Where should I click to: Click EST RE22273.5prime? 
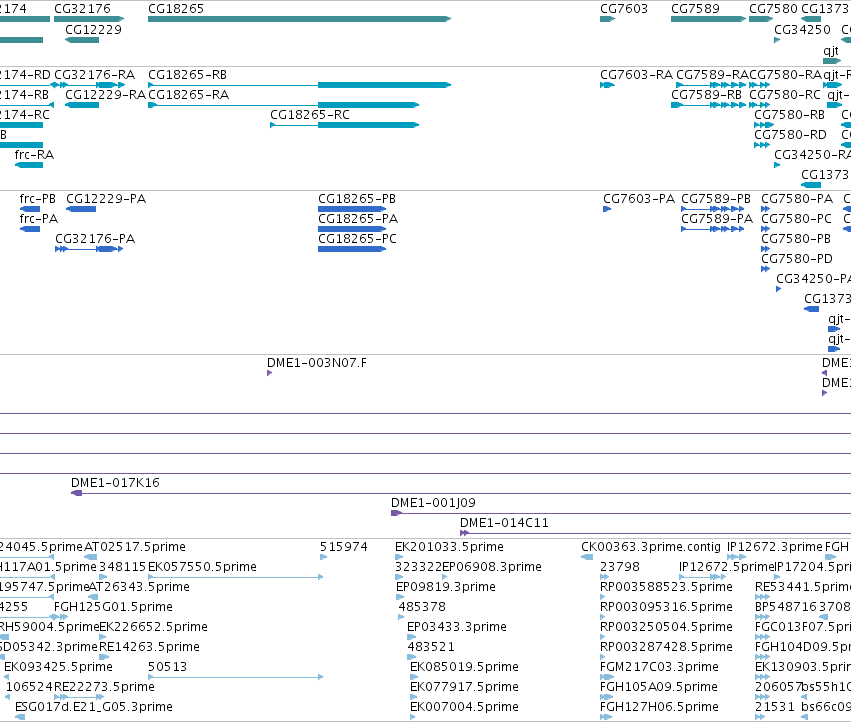tap(79, 698)
